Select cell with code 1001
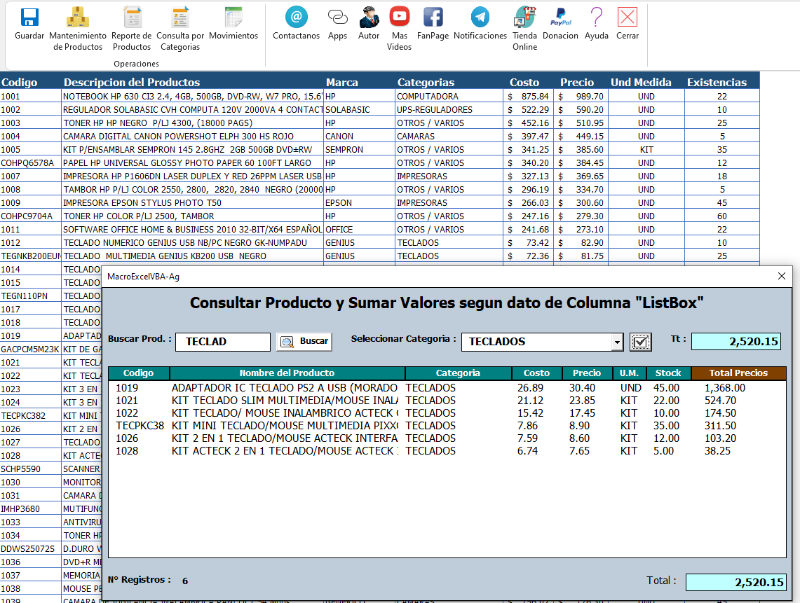The height and width of the screenshot is (603, 800). [31, 96]
